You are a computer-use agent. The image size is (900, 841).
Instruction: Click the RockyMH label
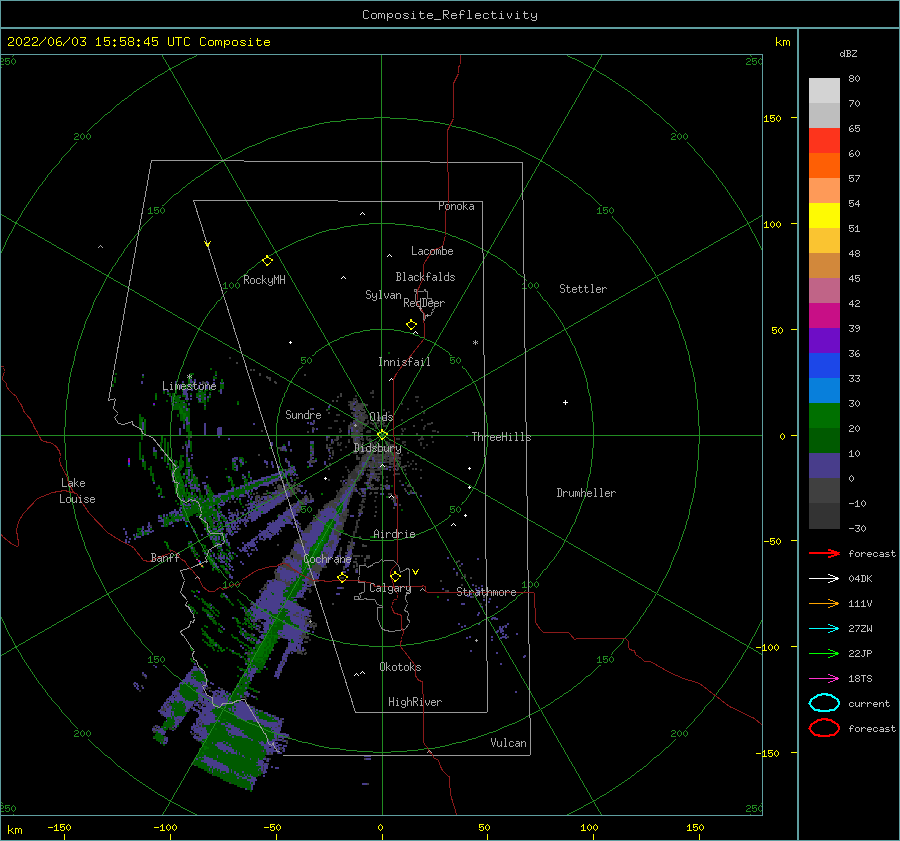click(x=264, y=280)
